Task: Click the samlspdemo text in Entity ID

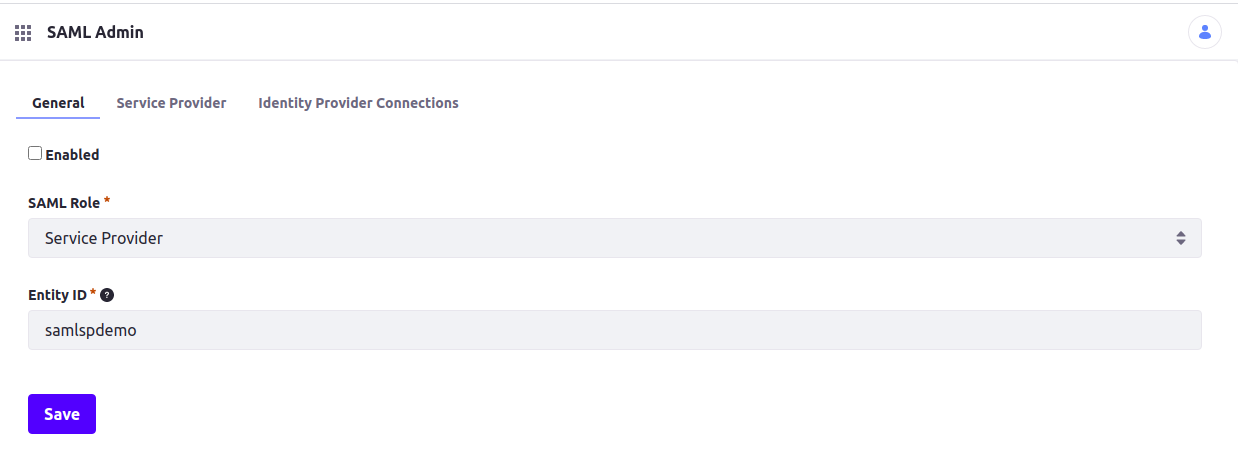Action: 91,330
